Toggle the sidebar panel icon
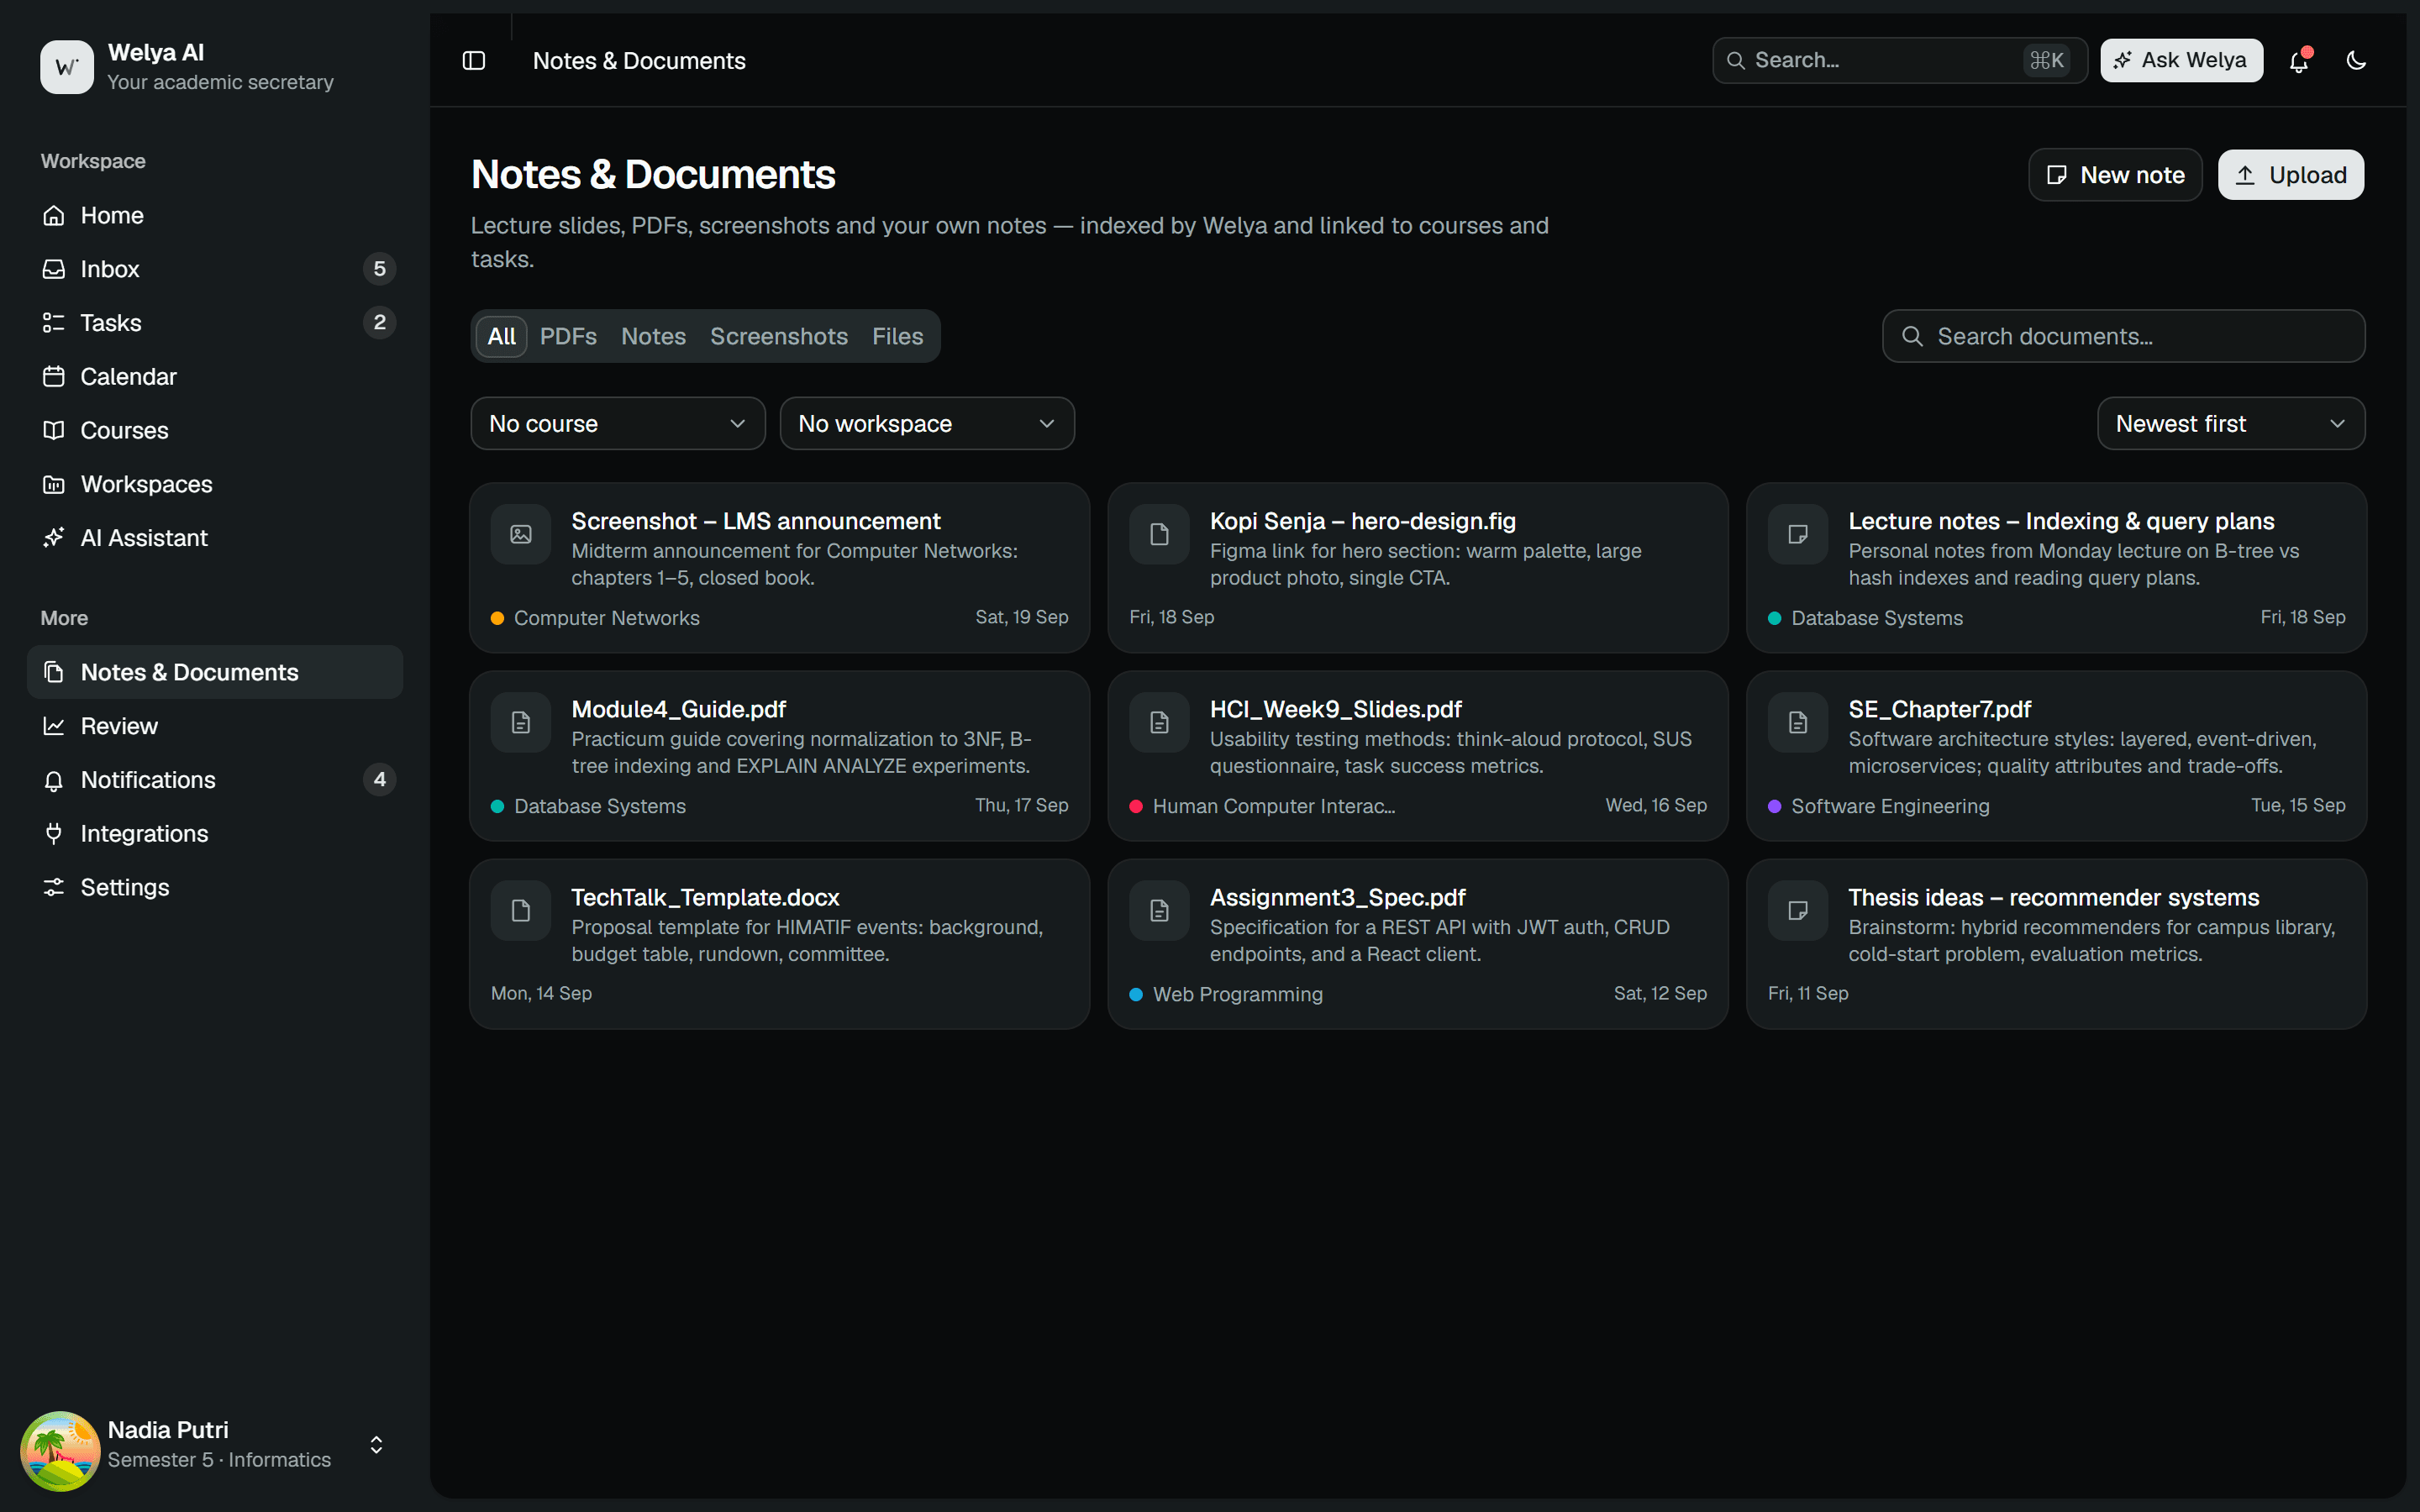 coord(474,61)
